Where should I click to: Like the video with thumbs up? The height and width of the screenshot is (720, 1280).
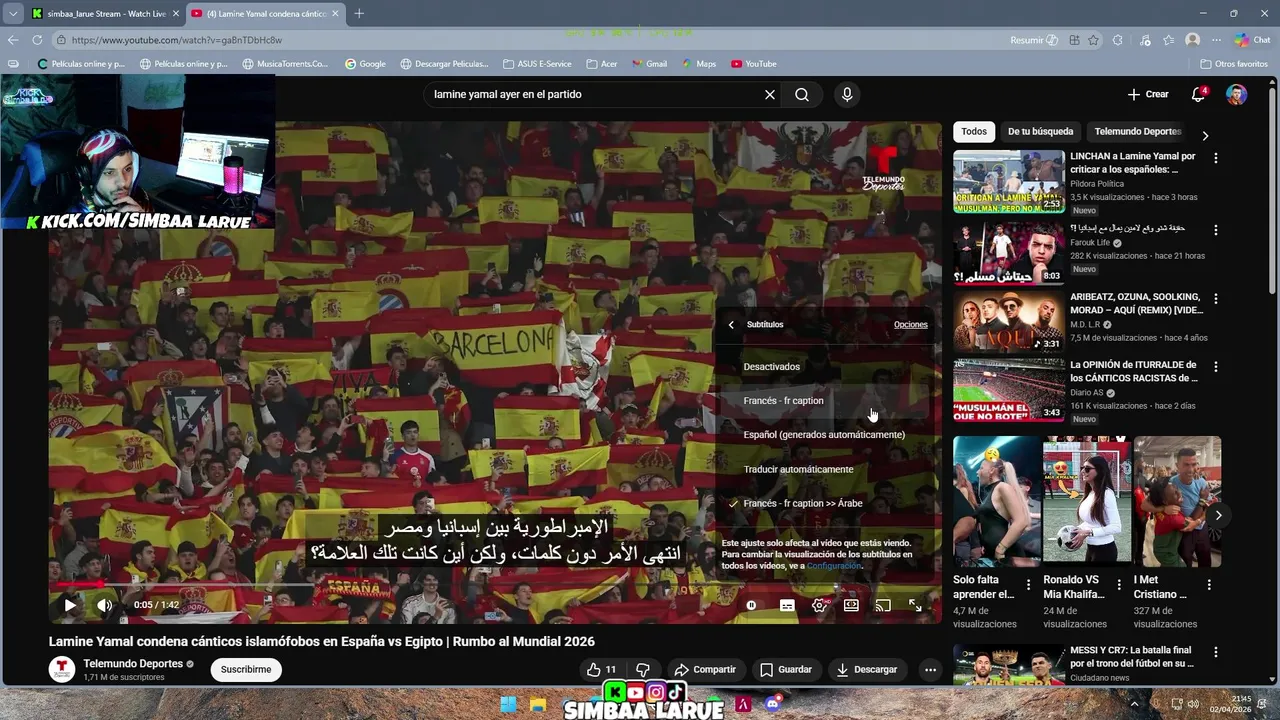click(602, 670)
